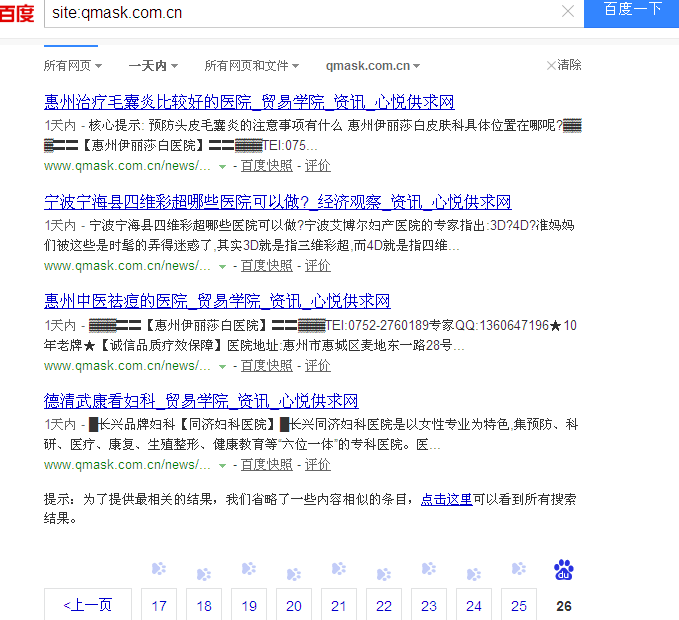The width and height of the screenshot is (679, 620).
Task: Open 百度快照 for the 德清武康看妇科 result
Action: (267, 465)
